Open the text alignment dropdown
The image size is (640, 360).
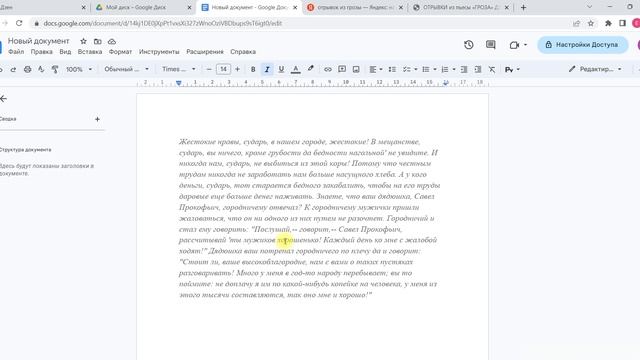coord(376,69)
